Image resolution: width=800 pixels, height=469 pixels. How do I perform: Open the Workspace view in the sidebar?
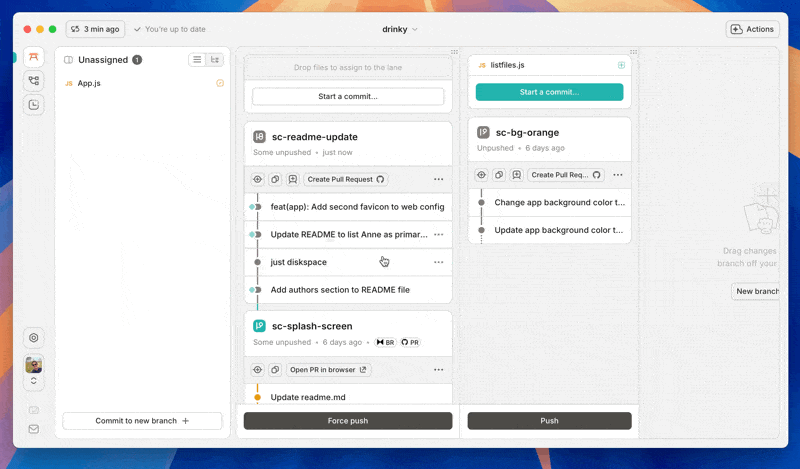point(34,57)
